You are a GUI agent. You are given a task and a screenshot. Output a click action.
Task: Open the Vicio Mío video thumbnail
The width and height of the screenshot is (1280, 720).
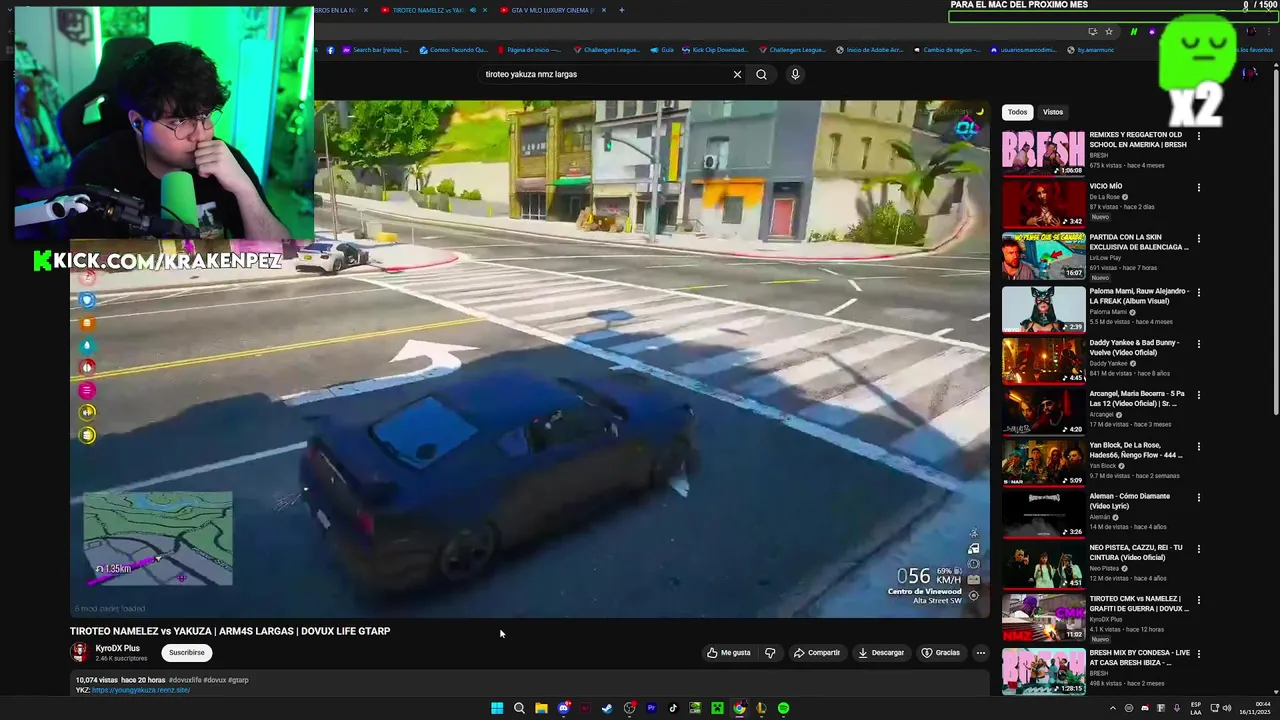tap(1043, 204)
